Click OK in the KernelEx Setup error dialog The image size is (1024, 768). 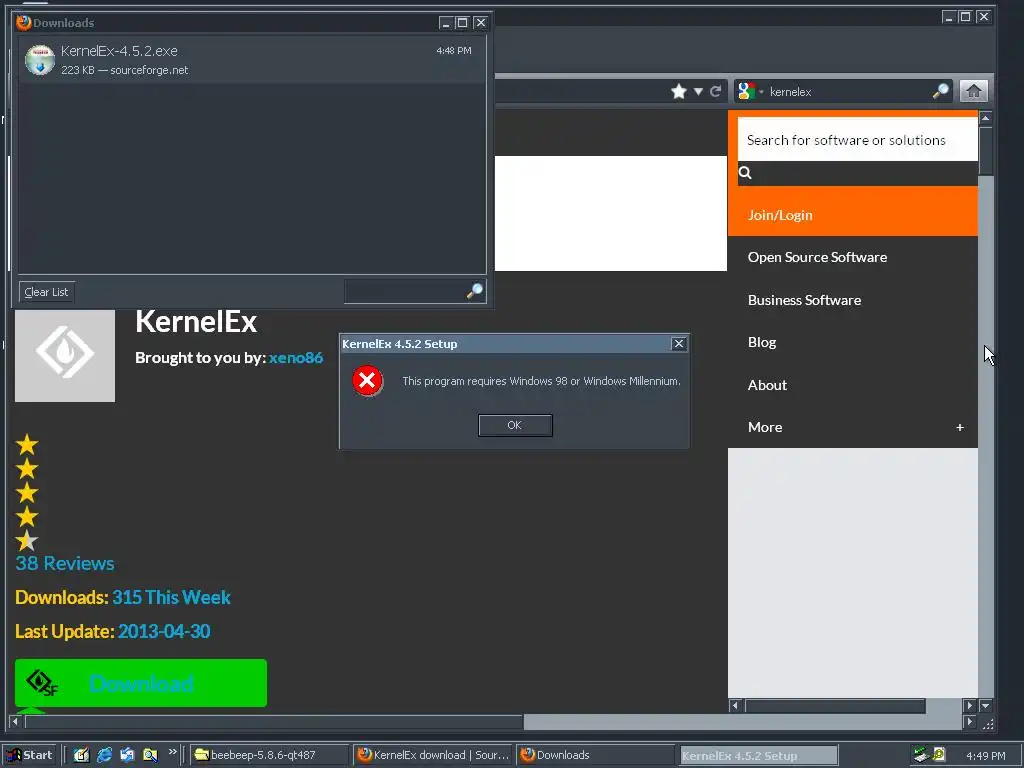point(515,425)
